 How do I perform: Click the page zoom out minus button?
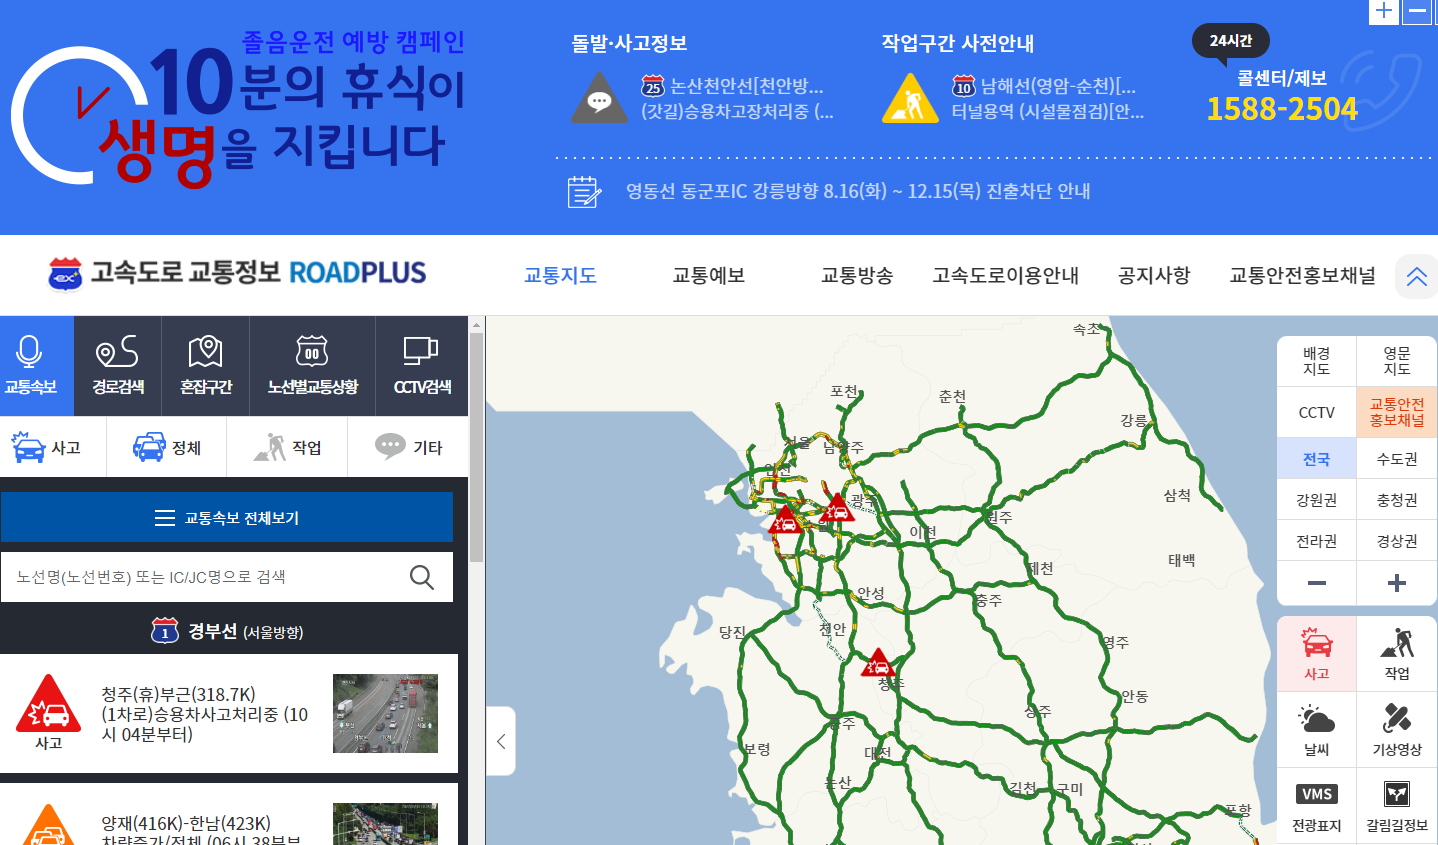[x=1417, y=11]
